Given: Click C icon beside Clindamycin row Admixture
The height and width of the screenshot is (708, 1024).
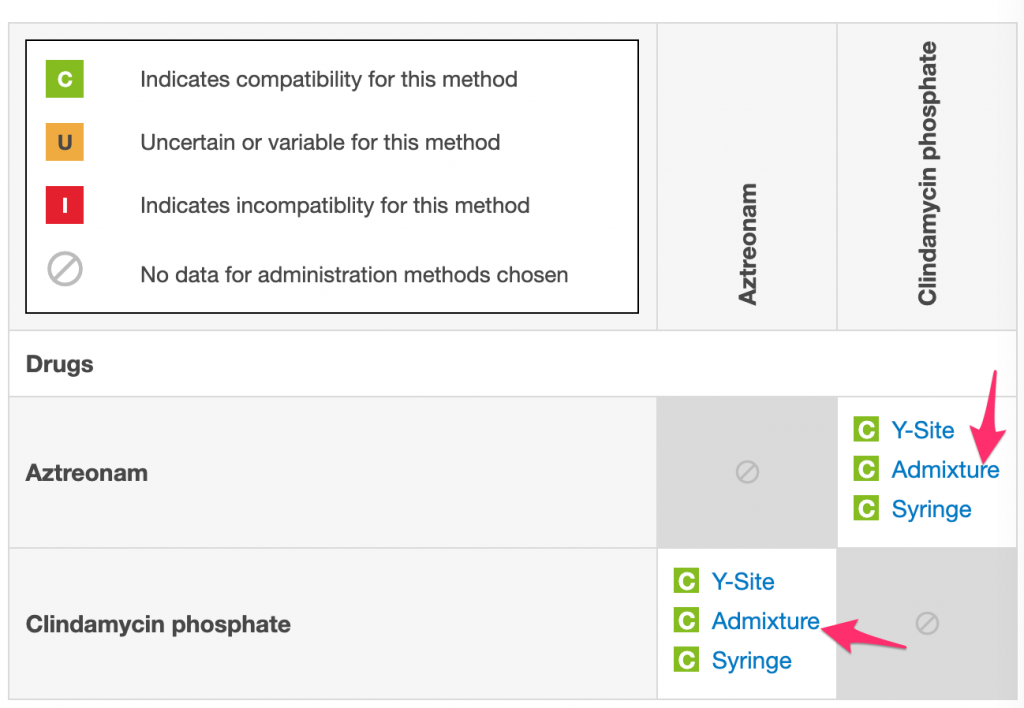Looking at the screenshot, I should [x=686, y=621].
